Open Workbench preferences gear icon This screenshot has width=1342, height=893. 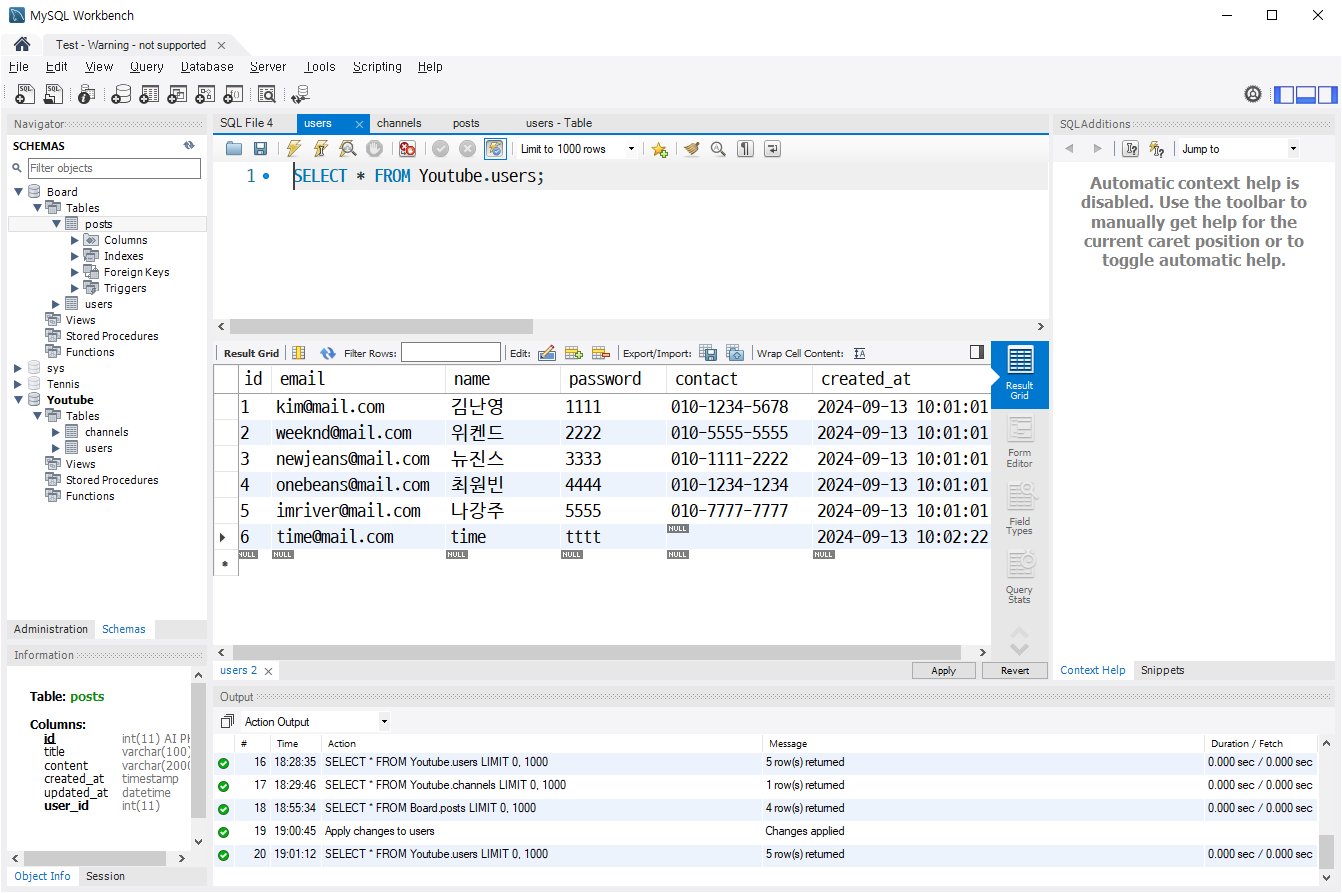coord(1253,94)
